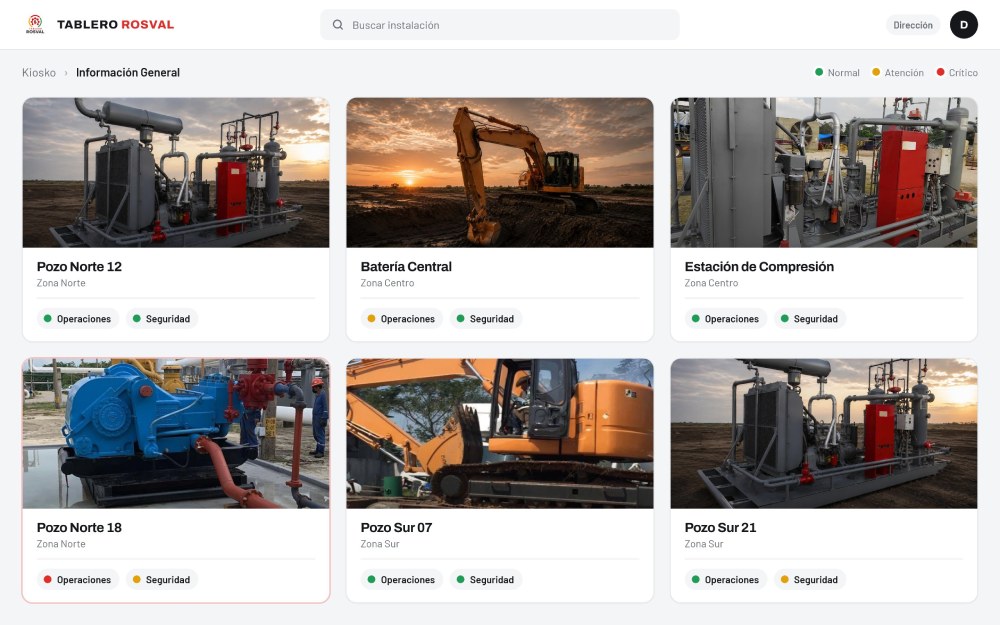1000x625 pixels.
Task: Open Seguridad status of Pozo Sur 07
Action: [x=485, y=579]
